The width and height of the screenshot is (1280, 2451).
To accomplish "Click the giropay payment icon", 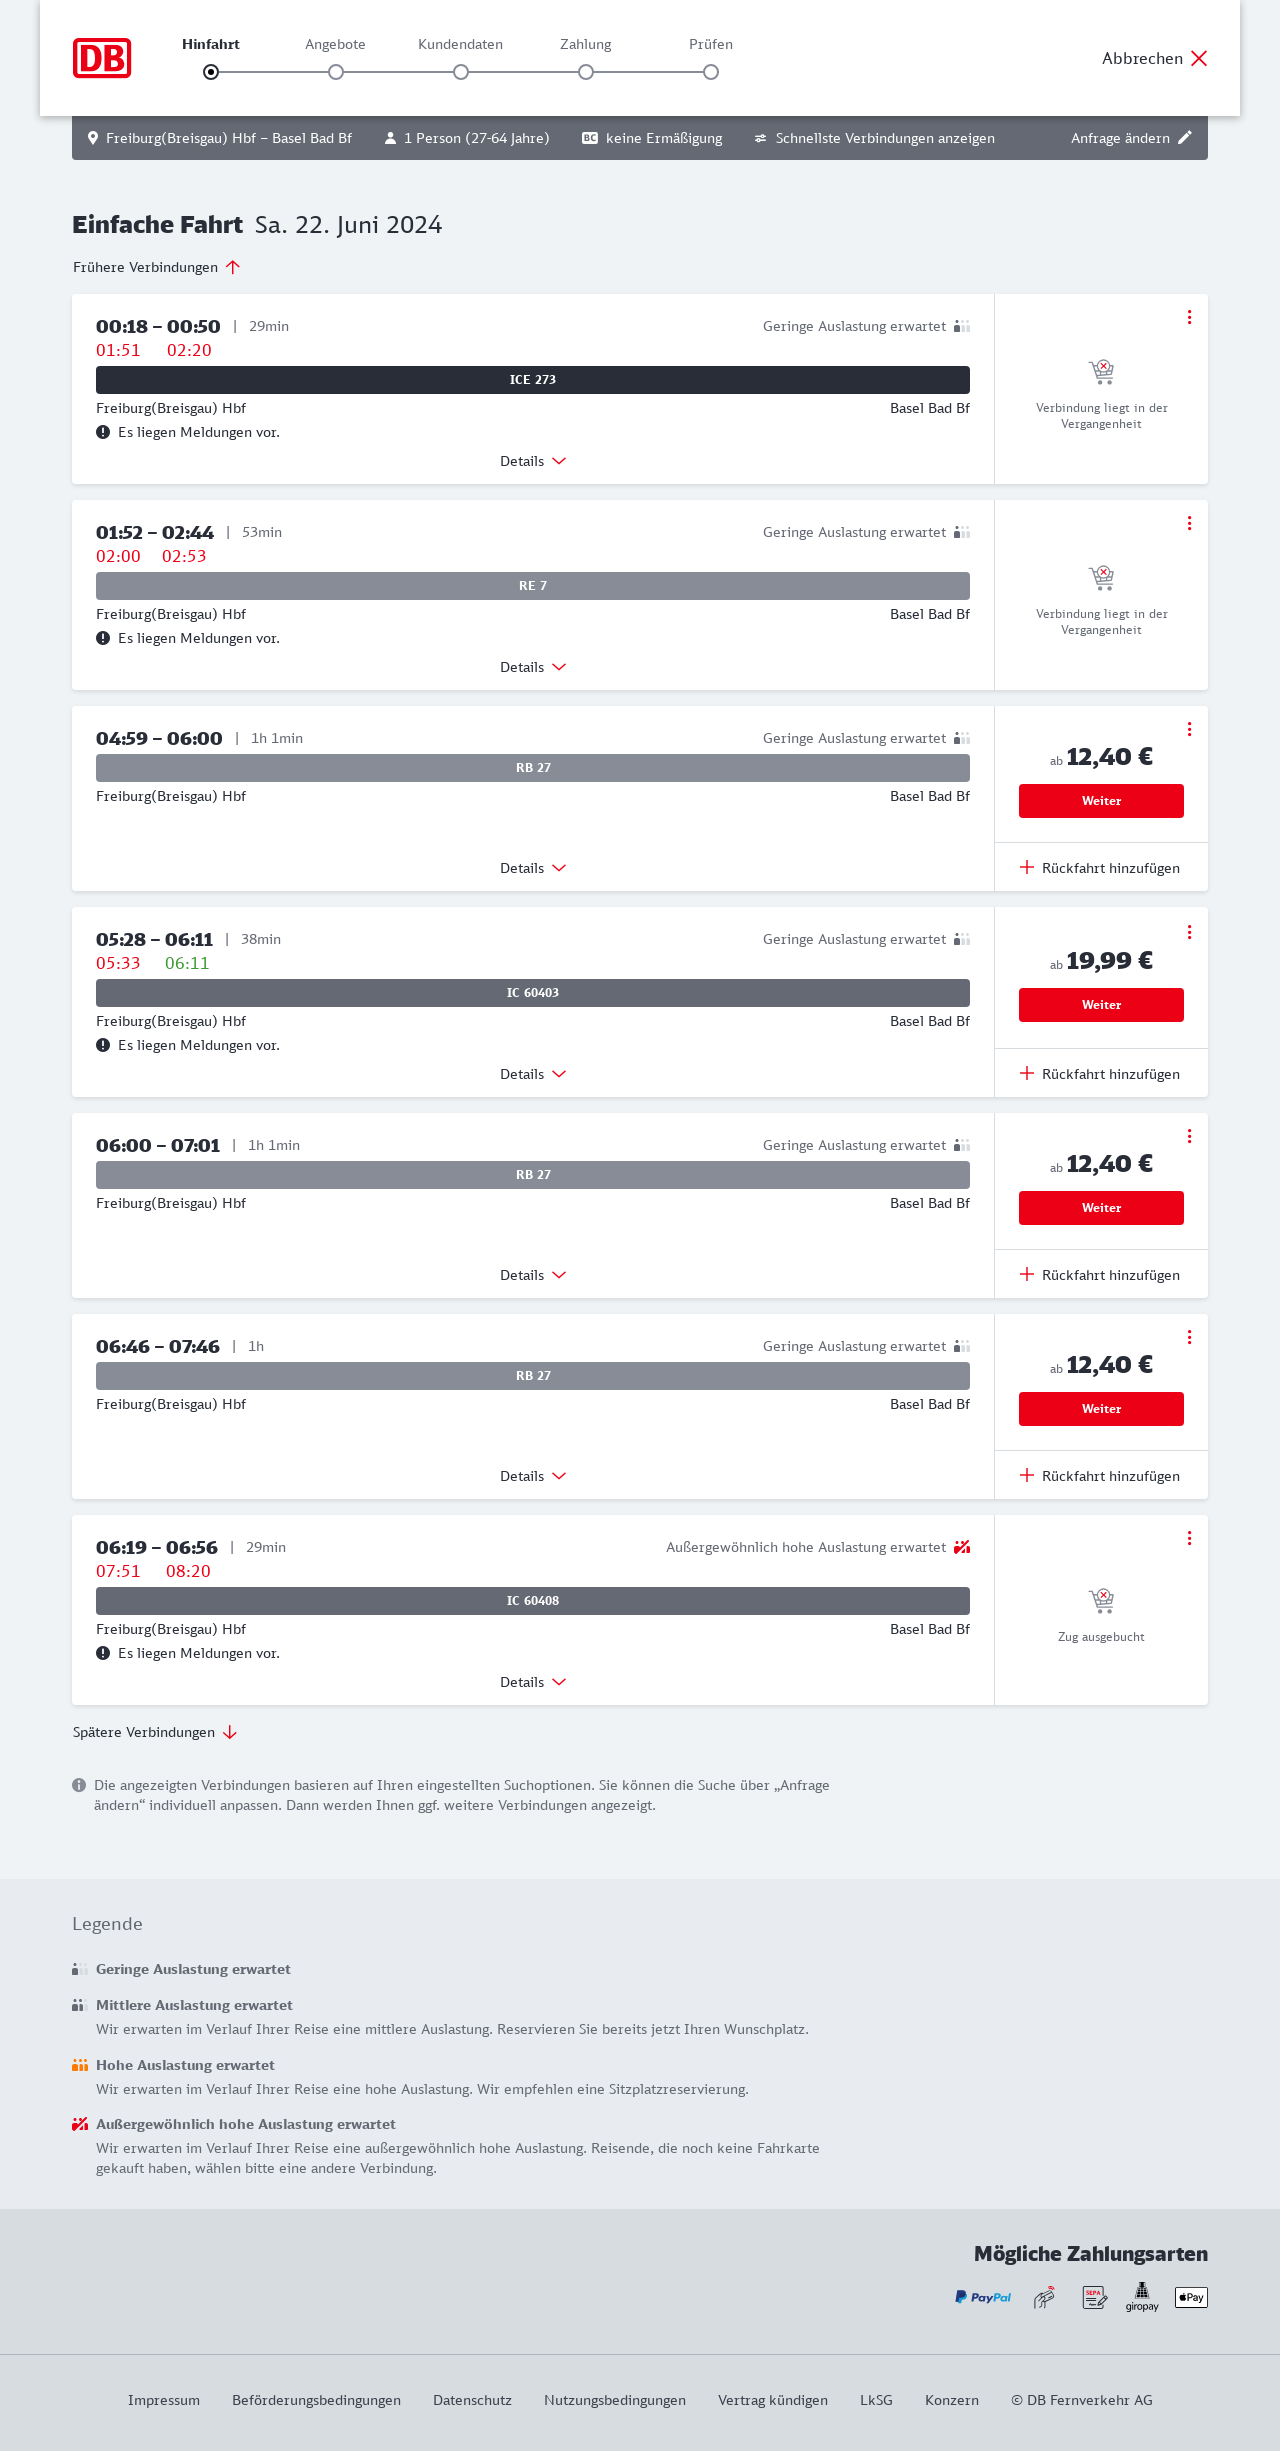I will (1142, 2297).
